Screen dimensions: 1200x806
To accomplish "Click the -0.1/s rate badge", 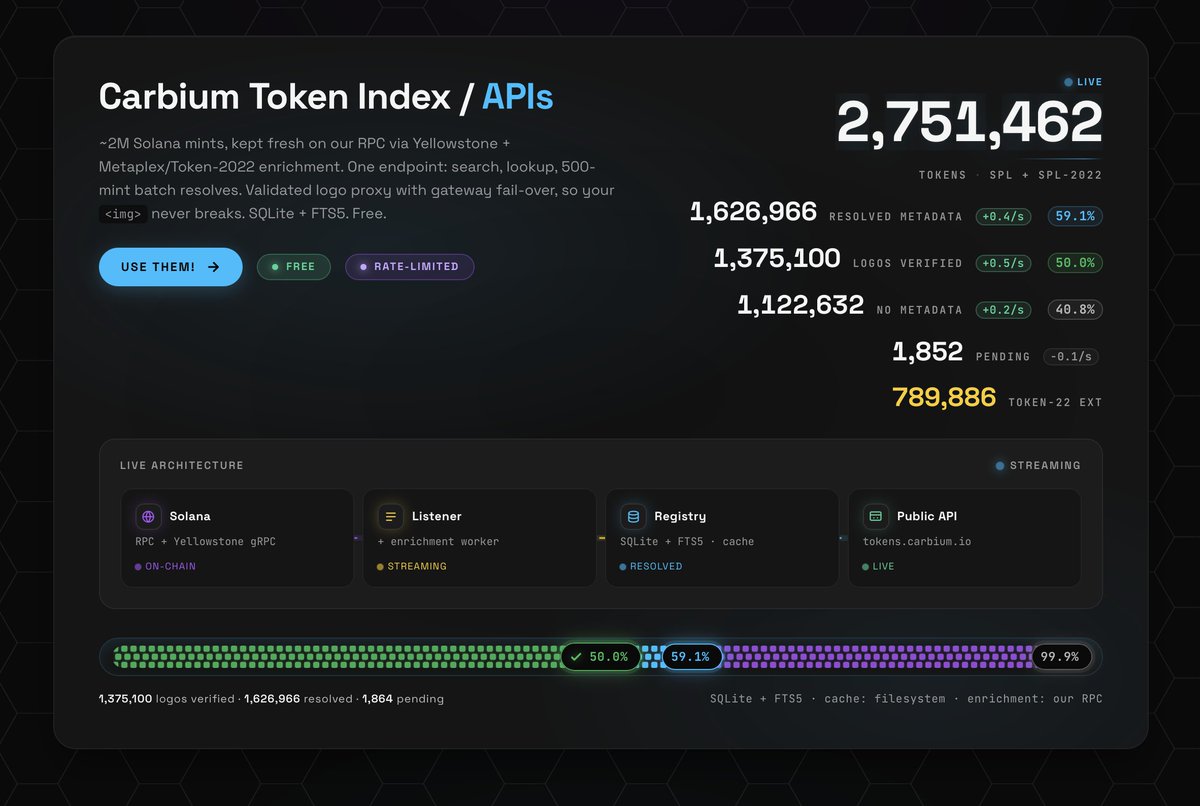I will [x=1073, y=357].
